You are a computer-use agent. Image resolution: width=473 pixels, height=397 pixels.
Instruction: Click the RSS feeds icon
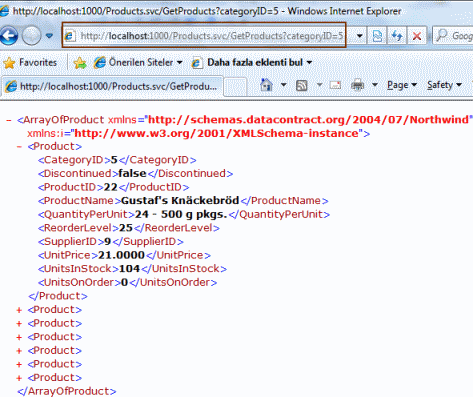pyautogui.click(x=302, y=86)
